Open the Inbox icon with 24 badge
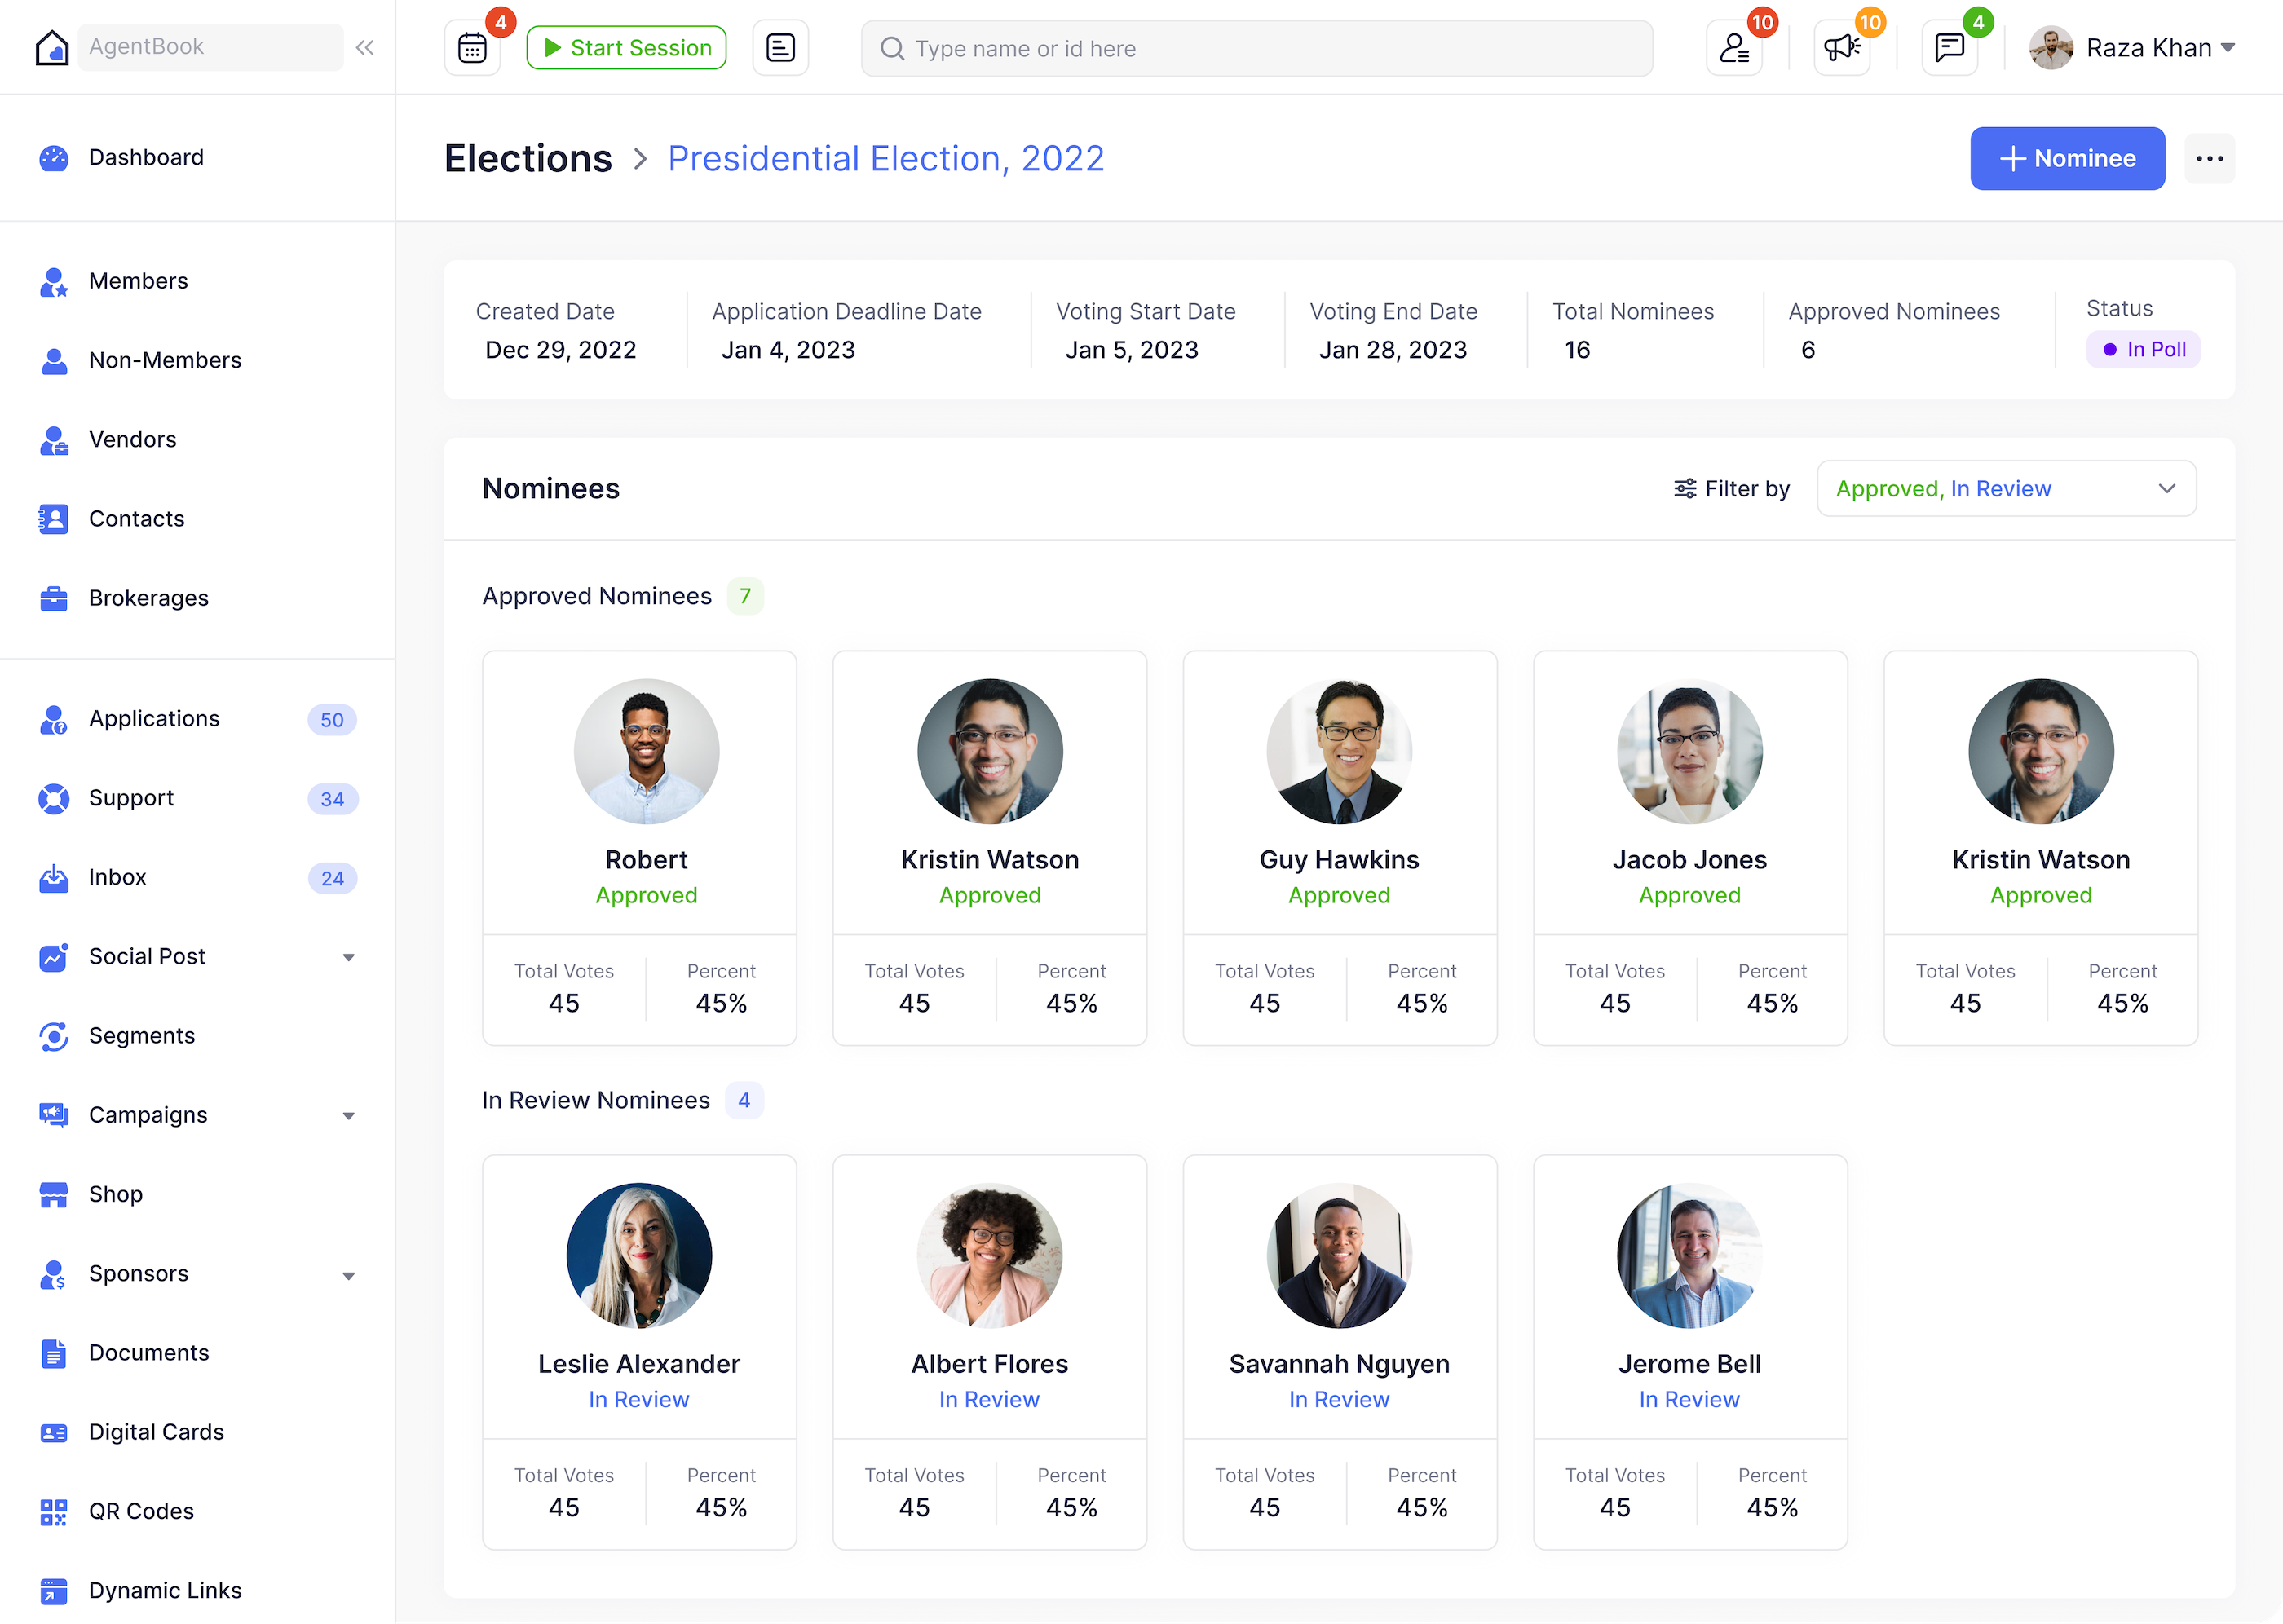This screenshot has width=2283, height=1624. 54,877
